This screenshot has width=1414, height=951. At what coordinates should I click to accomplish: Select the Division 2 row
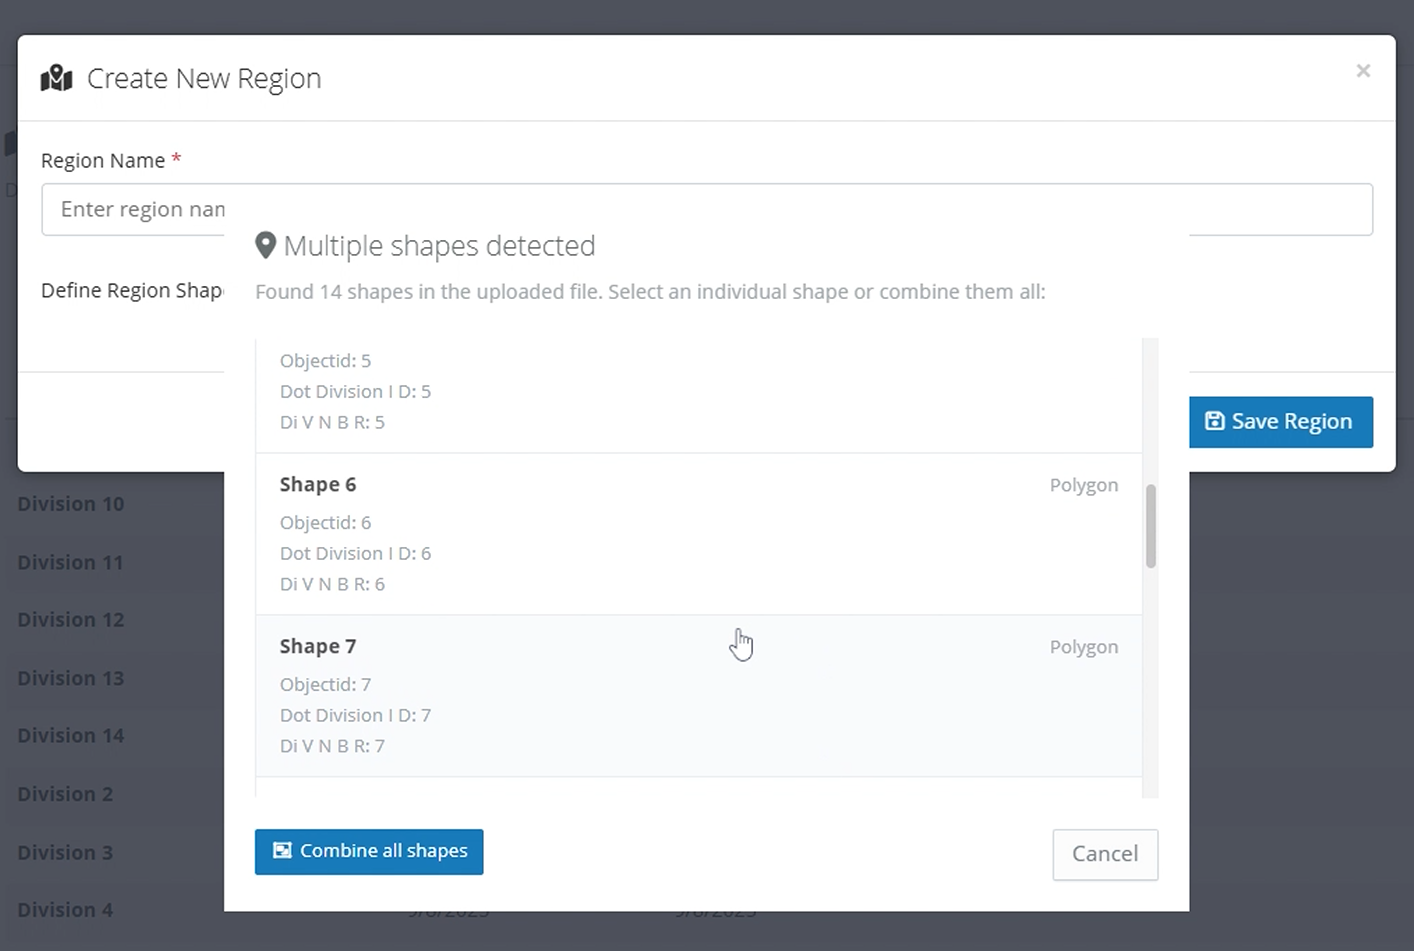66,794
